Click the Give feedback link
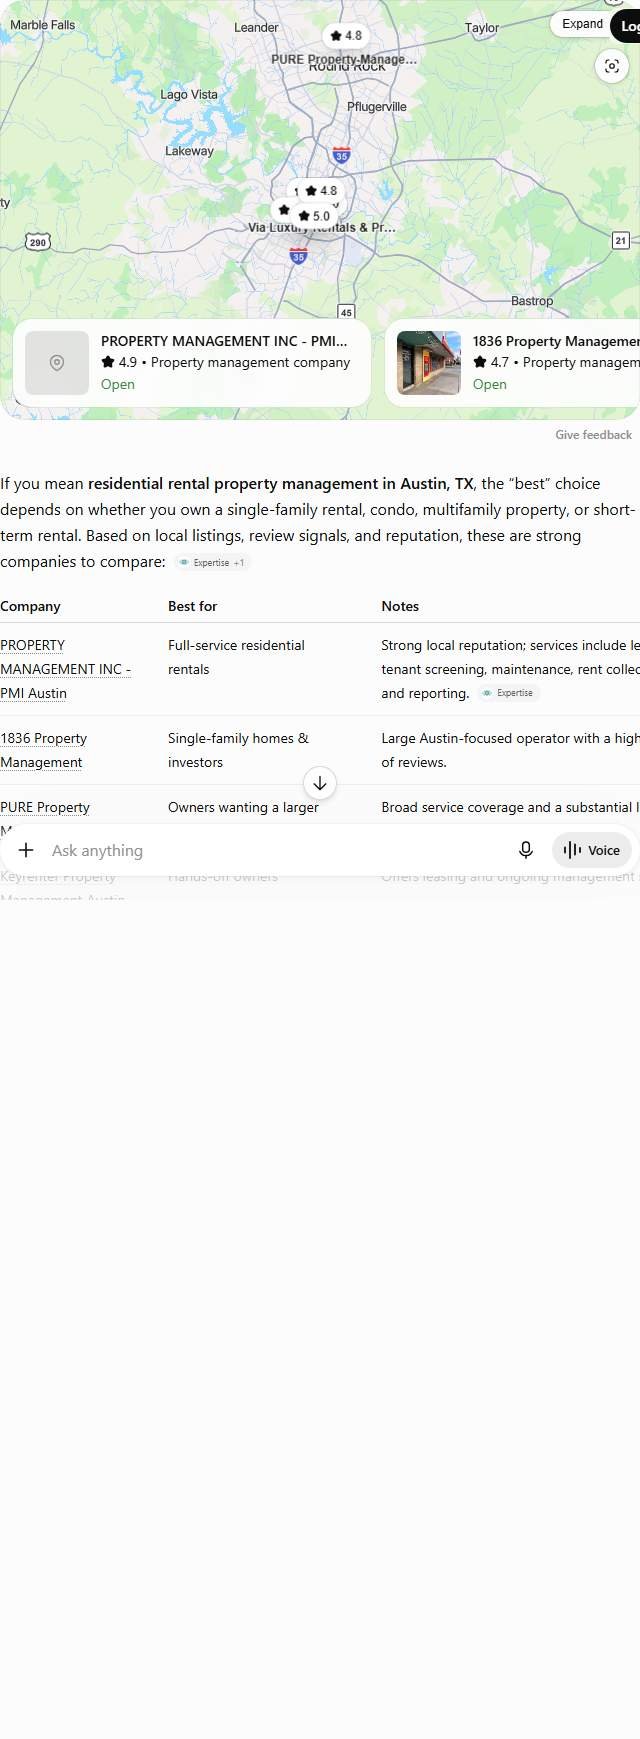Screen dimensions: 640x1739 click(593, 435)
